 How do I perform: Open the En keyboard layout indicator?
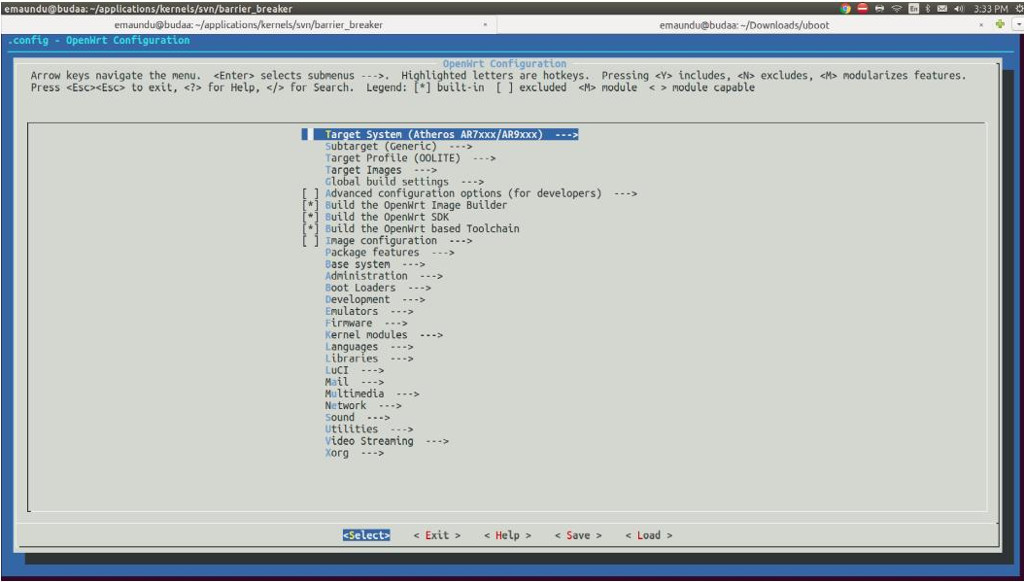[914, 8]
